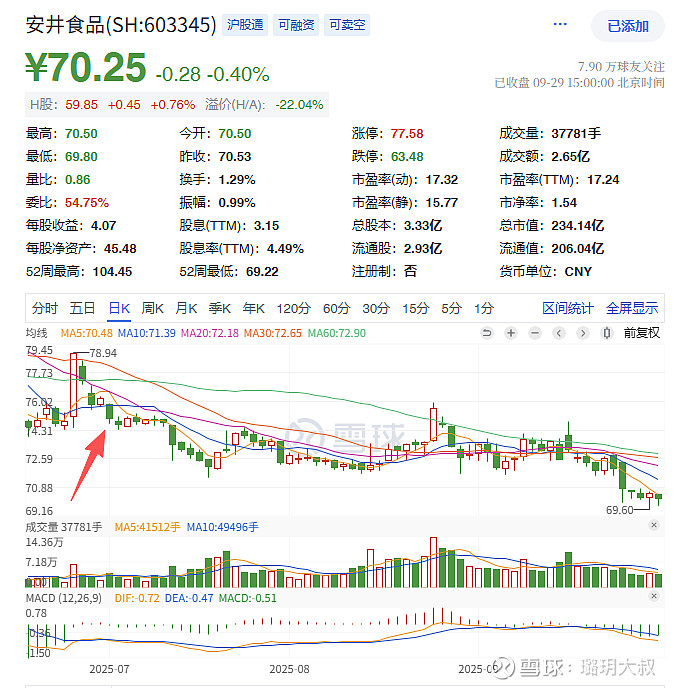This screenshot has width=675, height=688.
Task: Click the MA10:71.39 legend label
Action: (x=147, y=333)
